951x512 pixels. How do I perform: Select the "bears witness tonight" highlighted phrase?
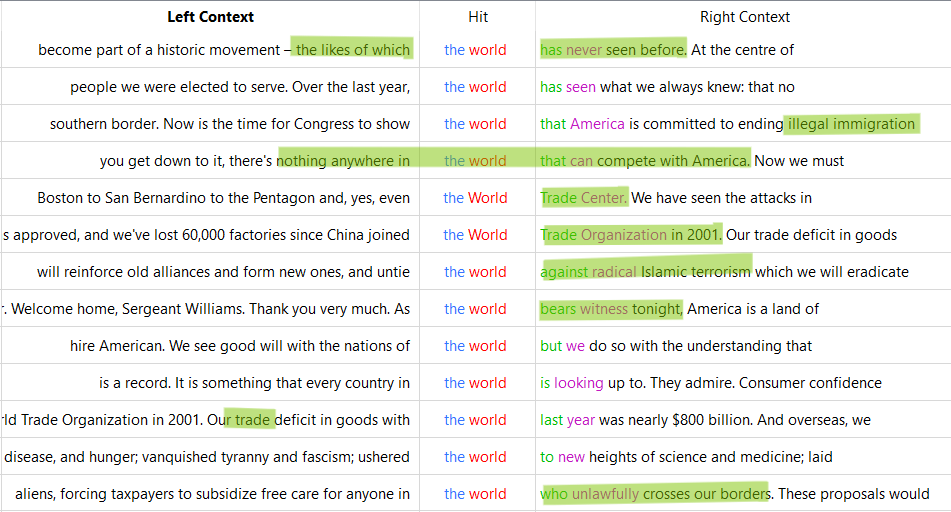coord(611,309)
